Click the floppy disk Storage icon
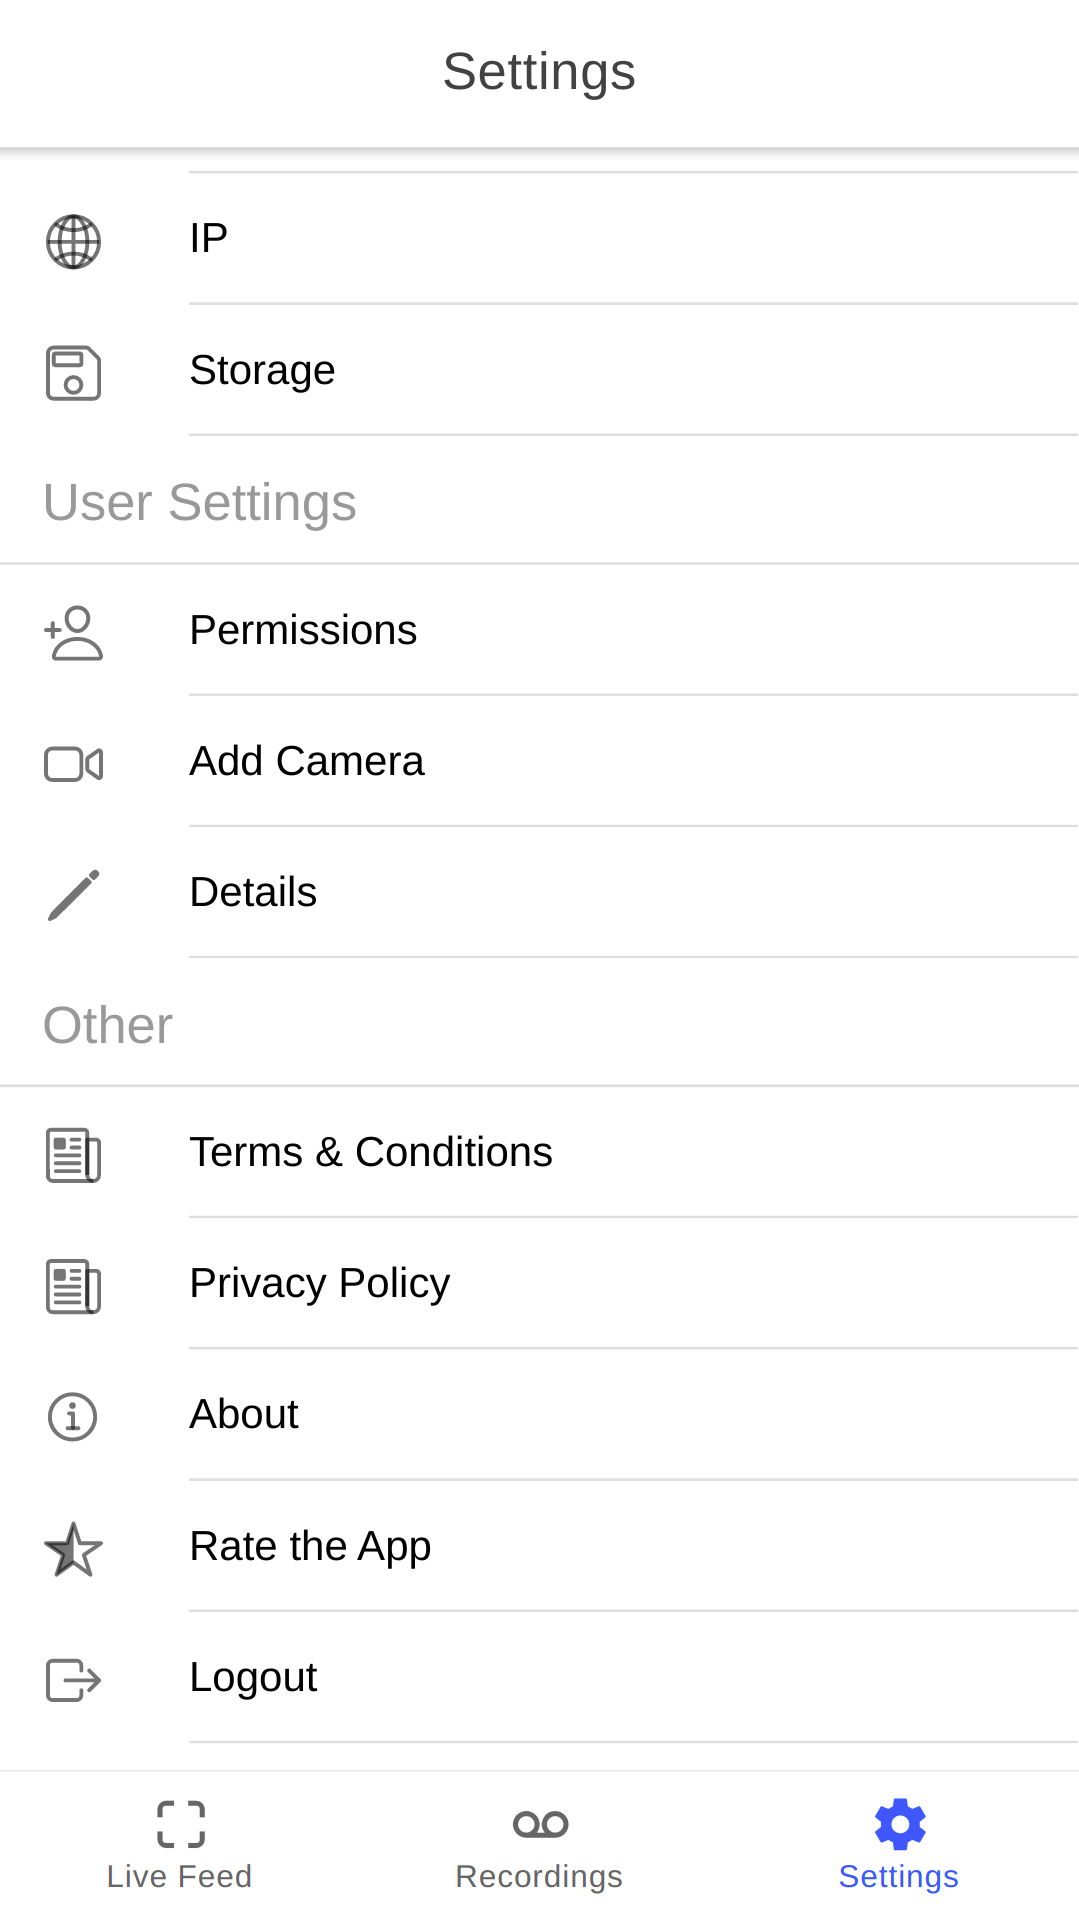1079x1919 pixels. tap(73, 373)
